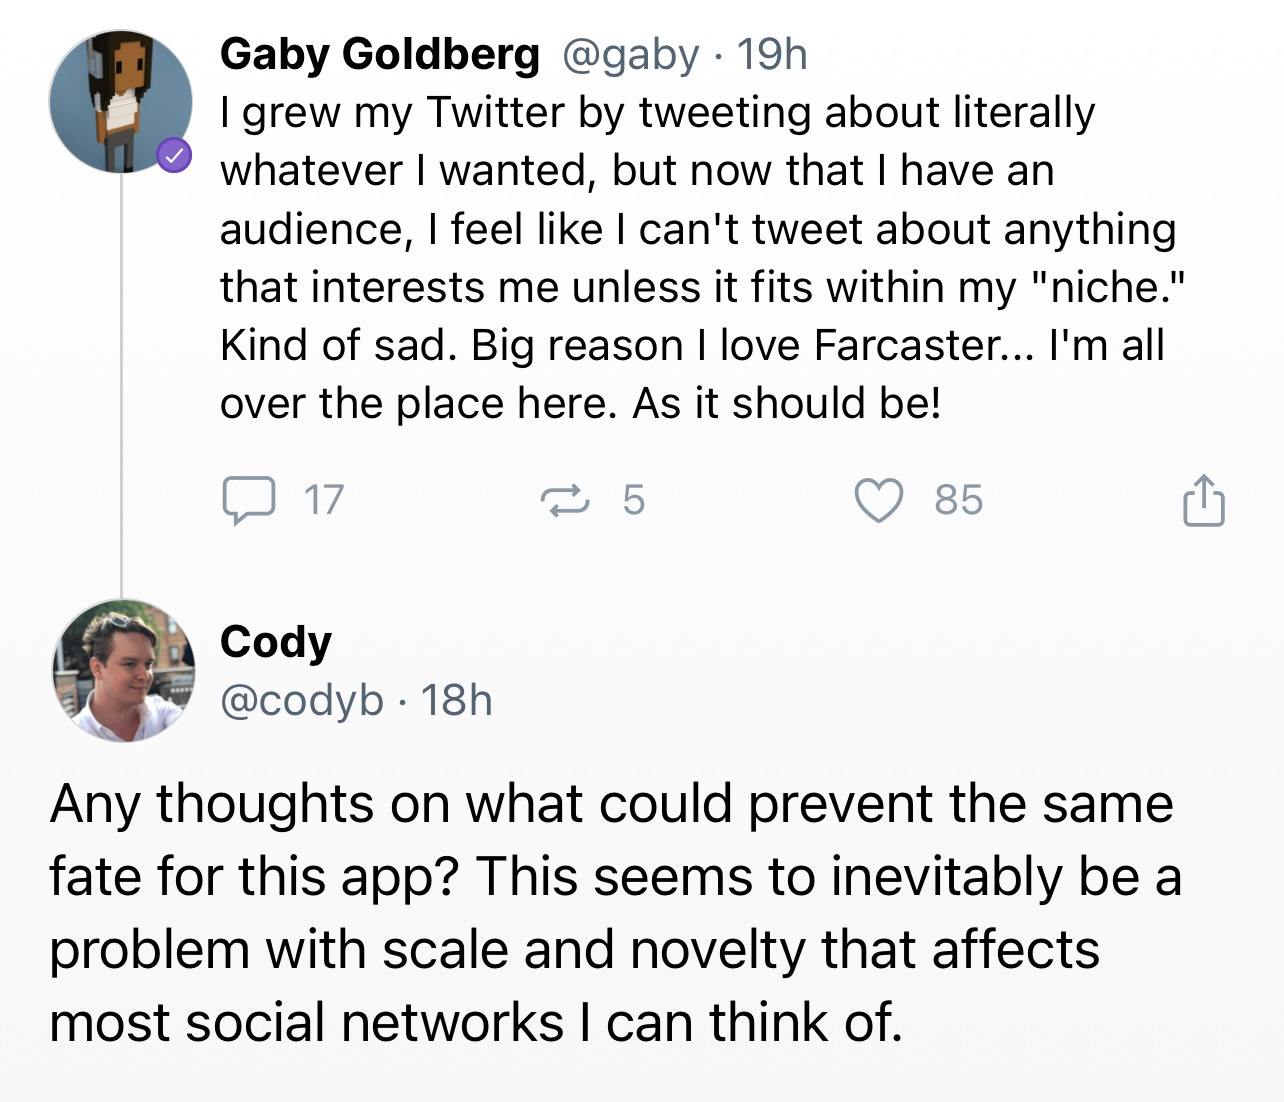View the 85 likes count
Image resolution: width=1284 pixels, height=1102 pixels.
[958, 500]
